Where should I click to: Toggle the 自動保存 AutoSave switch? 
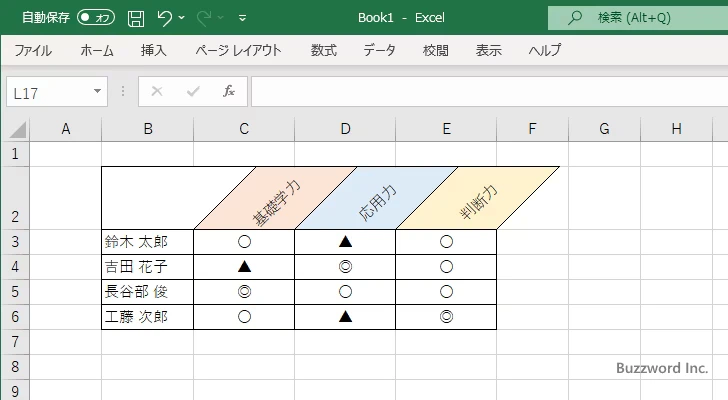coord(96,18)
